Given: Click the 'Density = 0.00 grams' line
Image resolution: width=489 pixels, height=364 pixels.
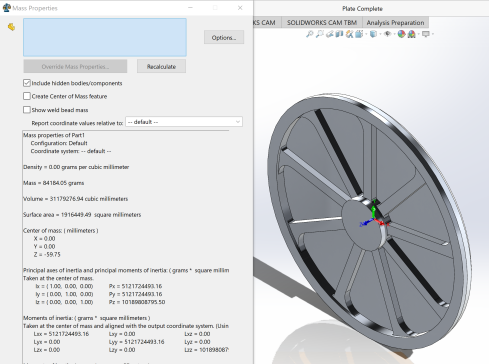Looking at the screenshot, I should 76,167.
